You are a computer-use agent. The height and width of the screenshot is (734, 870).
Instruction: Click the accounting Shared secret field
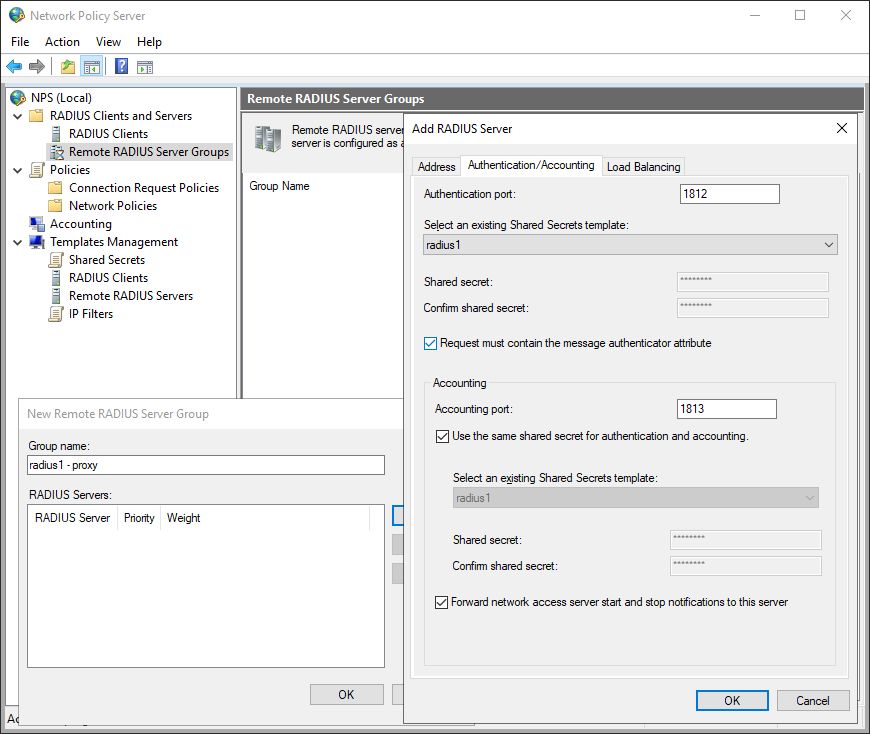tap(746, 540)
